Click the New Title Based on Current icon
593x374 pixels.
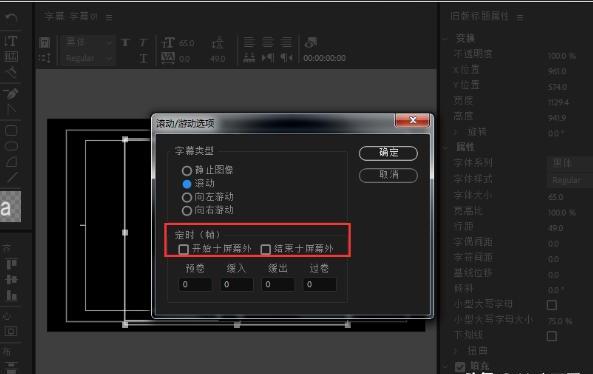[x=45, y=42]
